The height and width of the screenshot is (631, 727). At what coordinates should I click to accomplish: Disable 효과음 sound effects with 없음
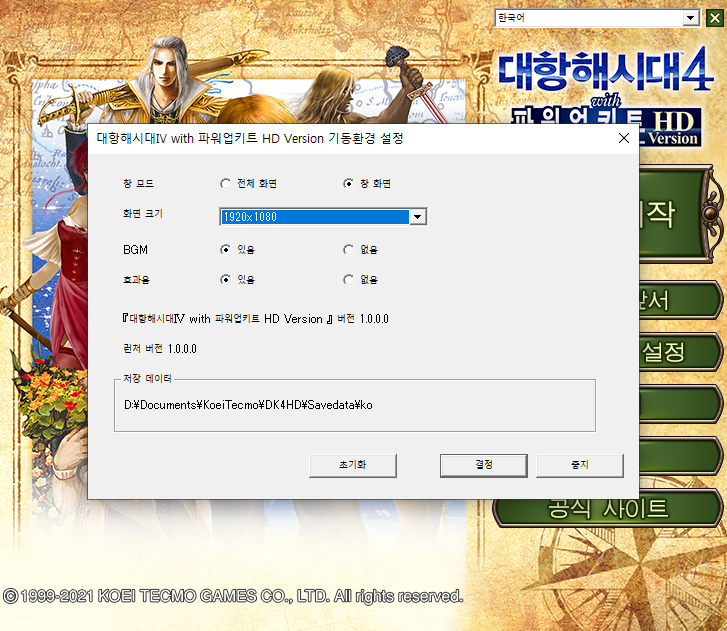pyautogui.click(x=348, y=280)
